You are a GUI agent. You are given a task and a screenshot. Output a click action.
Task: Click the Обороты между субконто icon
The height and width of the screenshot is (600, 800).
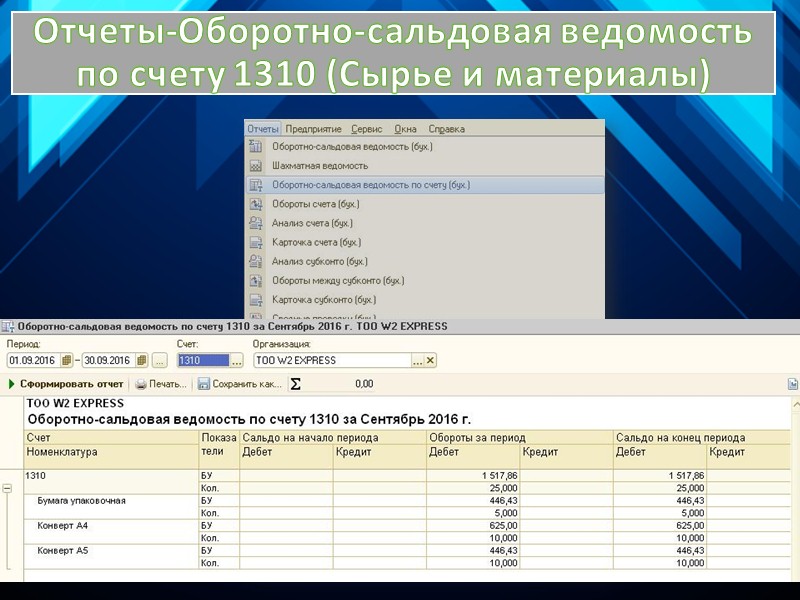(x=256, y=281)
